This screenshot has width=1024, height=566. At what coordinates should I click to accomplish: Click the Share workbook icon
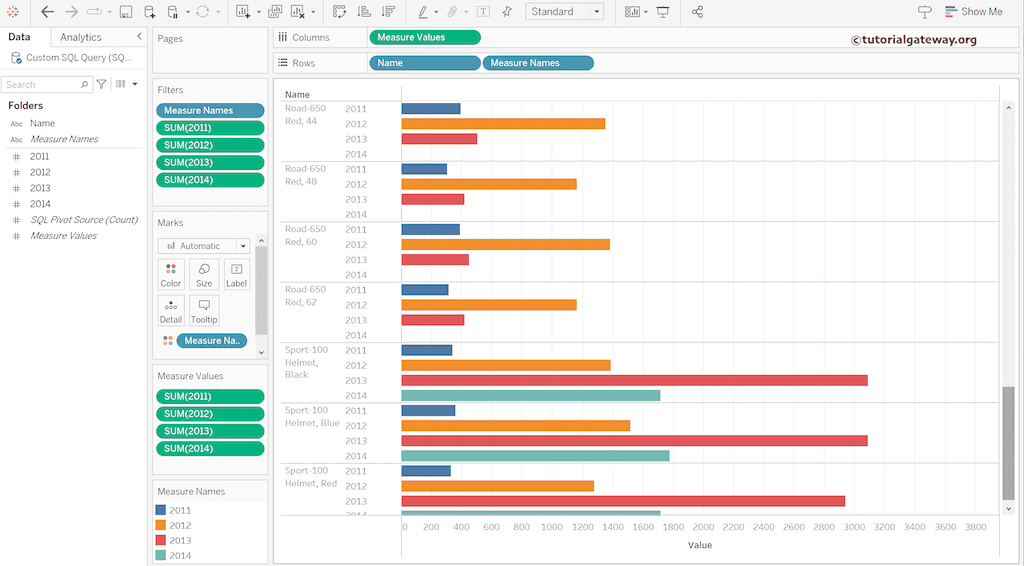click(697, 12)
